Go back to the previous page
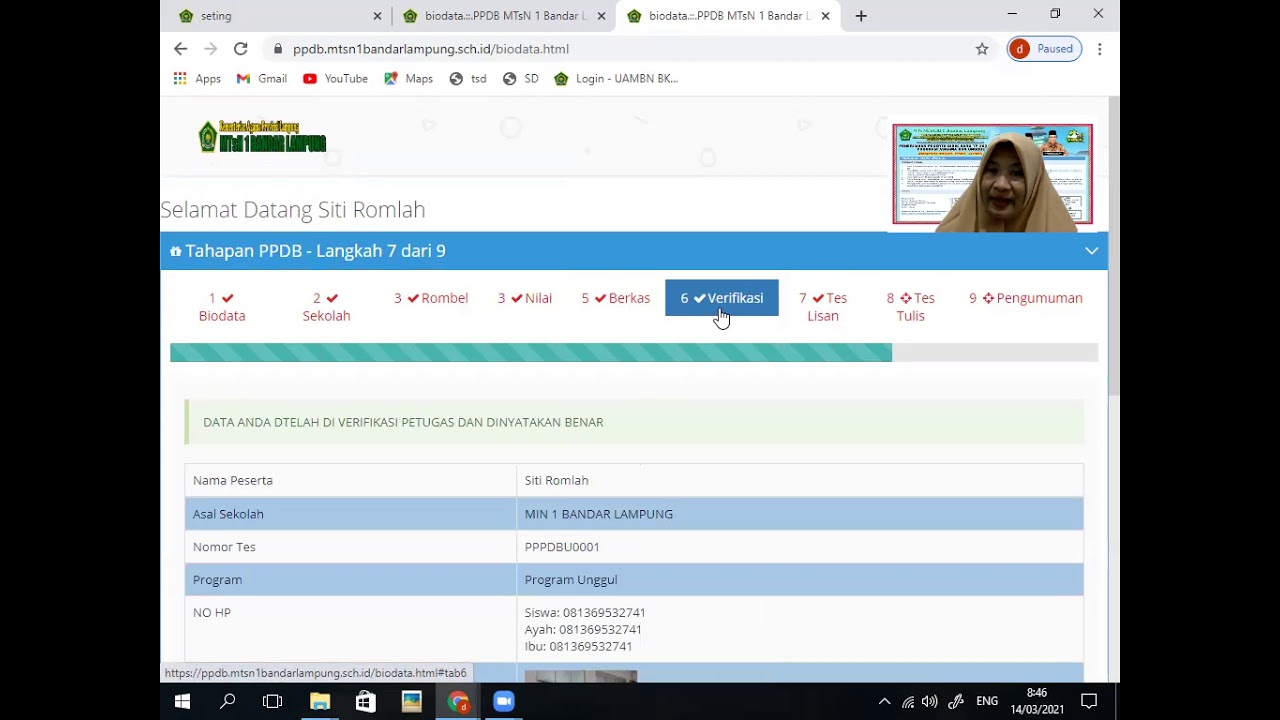The width and height of the screenshot is (1280, 720). pyautogui.click(x=180, y=49)
